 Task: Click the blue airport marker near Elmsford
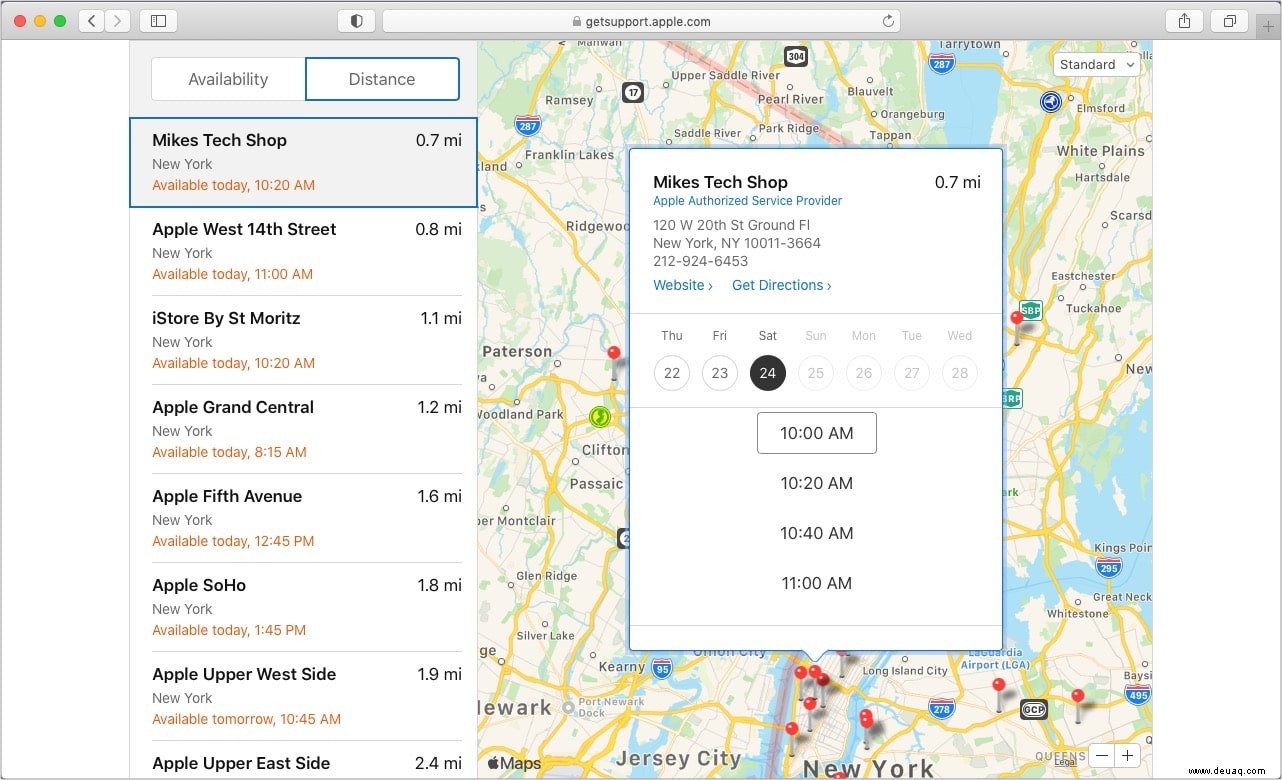point(1050,101)
